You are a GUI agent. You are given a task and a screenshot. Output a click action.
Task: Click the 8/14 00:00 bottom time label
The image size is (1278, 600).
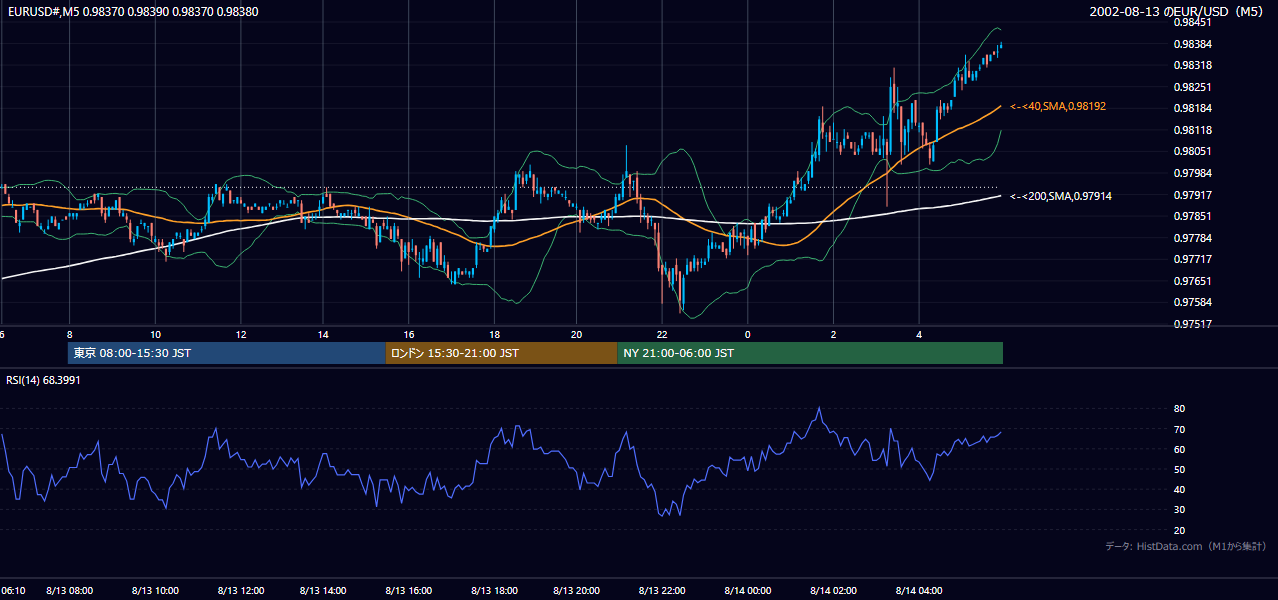[750, 591]
